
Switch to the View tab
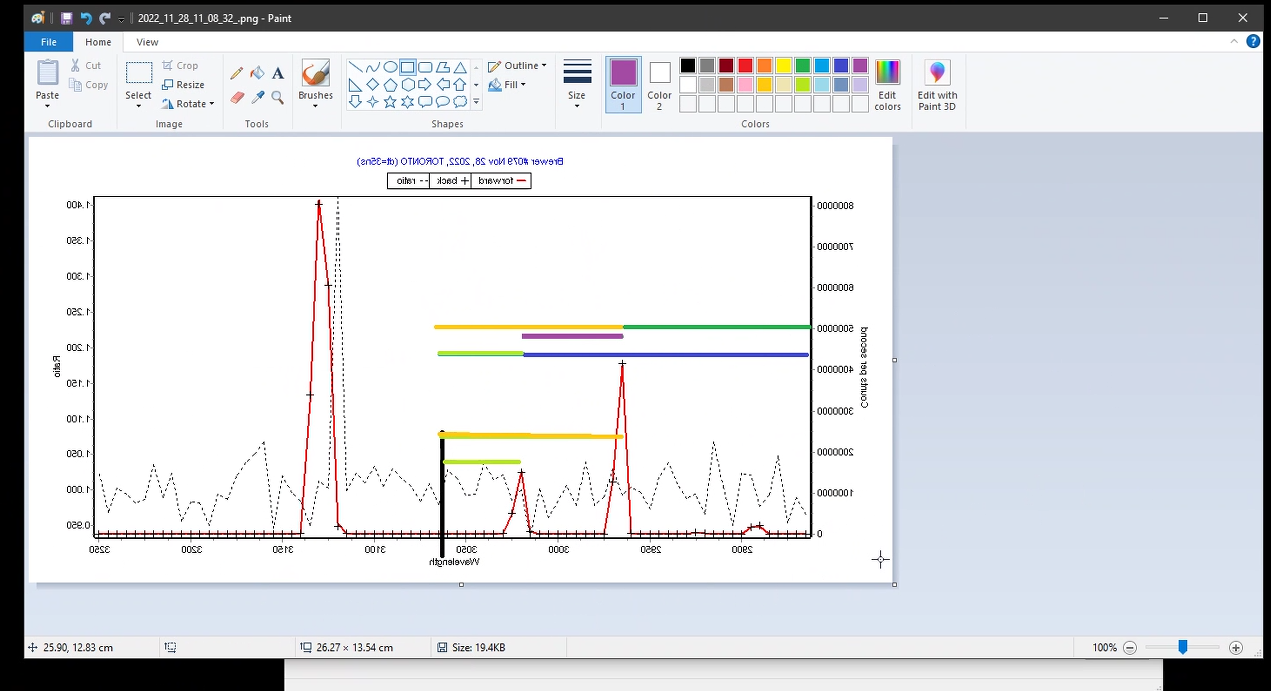point(147,42)
